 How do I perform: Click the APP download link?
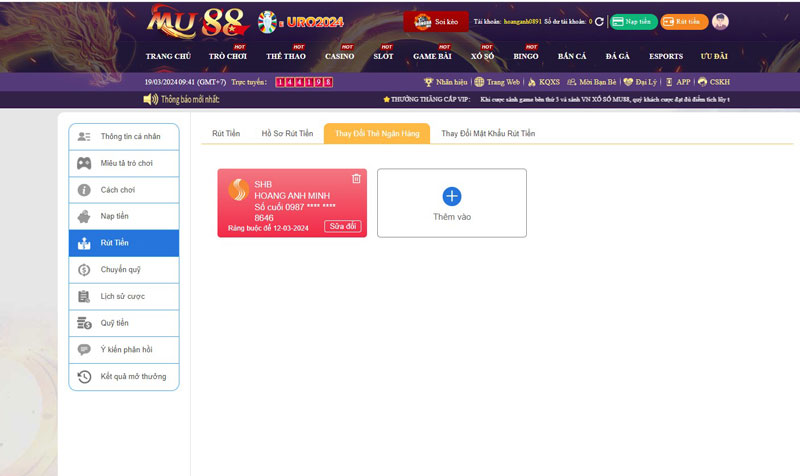pyautogui.click(x=678, y=82)
